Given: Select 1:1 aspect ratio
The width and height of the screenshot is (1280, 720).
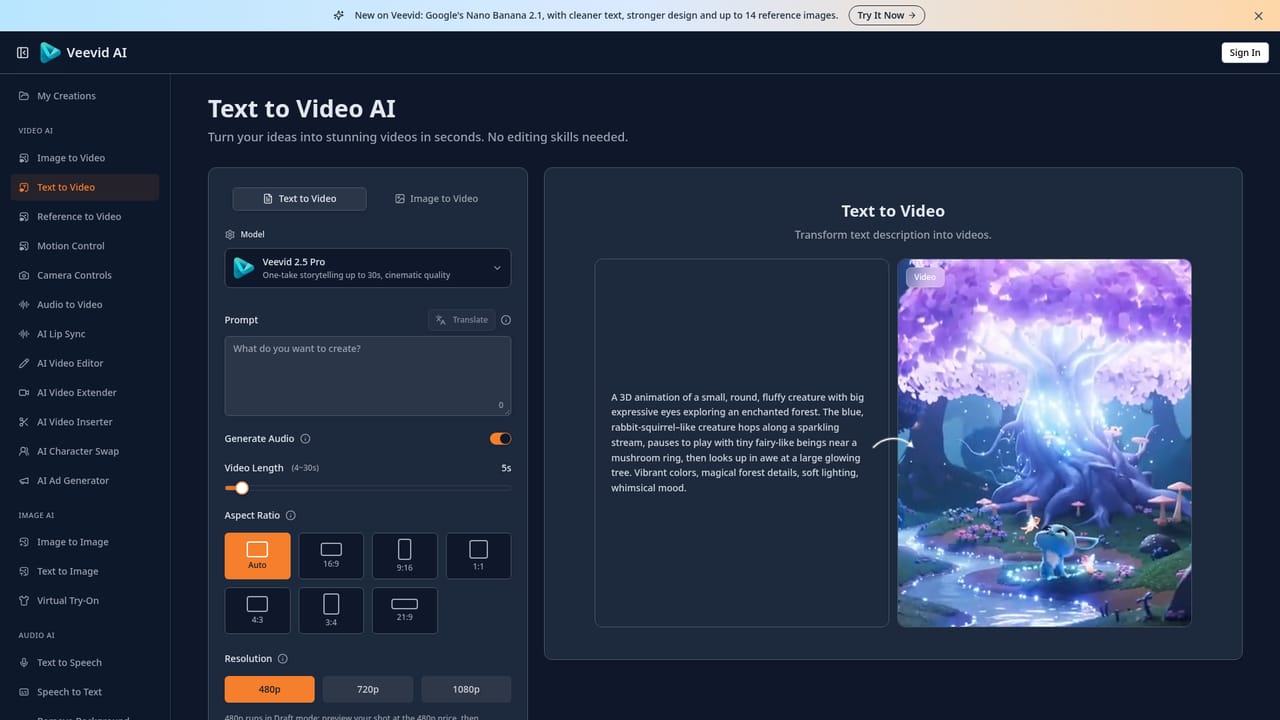Looking at the screenshot, I should pos(478,556).
